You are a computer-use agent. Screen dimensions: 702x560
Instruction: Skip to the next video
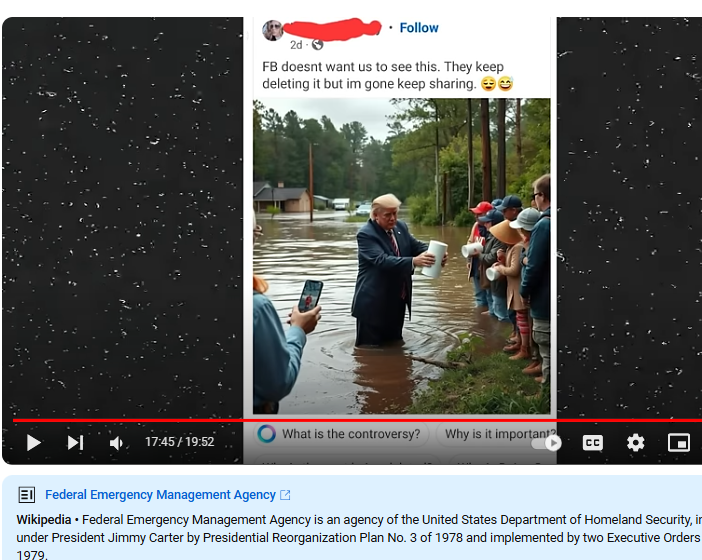pyautogui.click(x=75, y=443)
